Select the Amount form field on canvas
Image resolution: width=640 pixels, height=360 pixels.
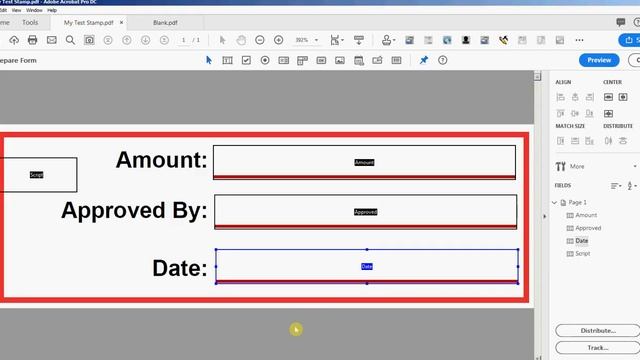[364, 162]
